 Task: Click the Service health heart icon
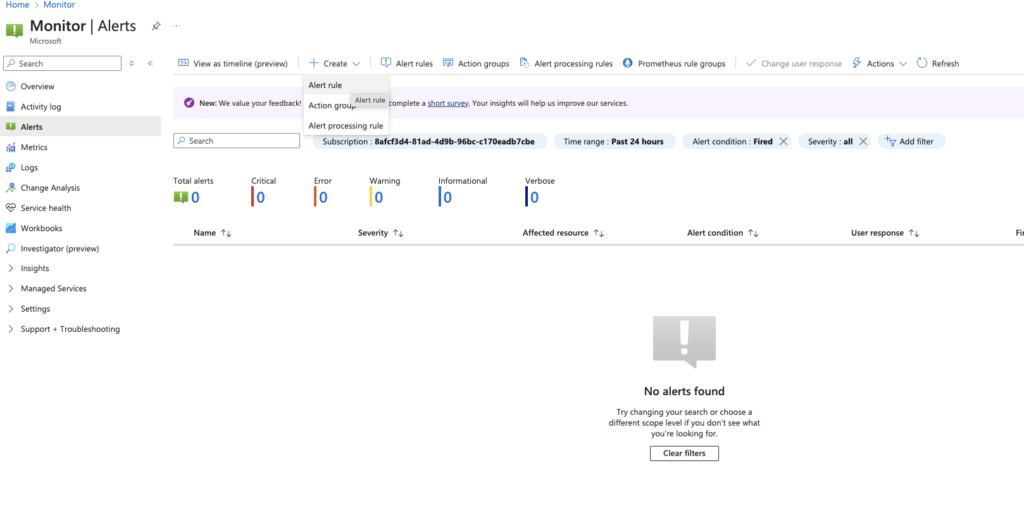[10, 208]
